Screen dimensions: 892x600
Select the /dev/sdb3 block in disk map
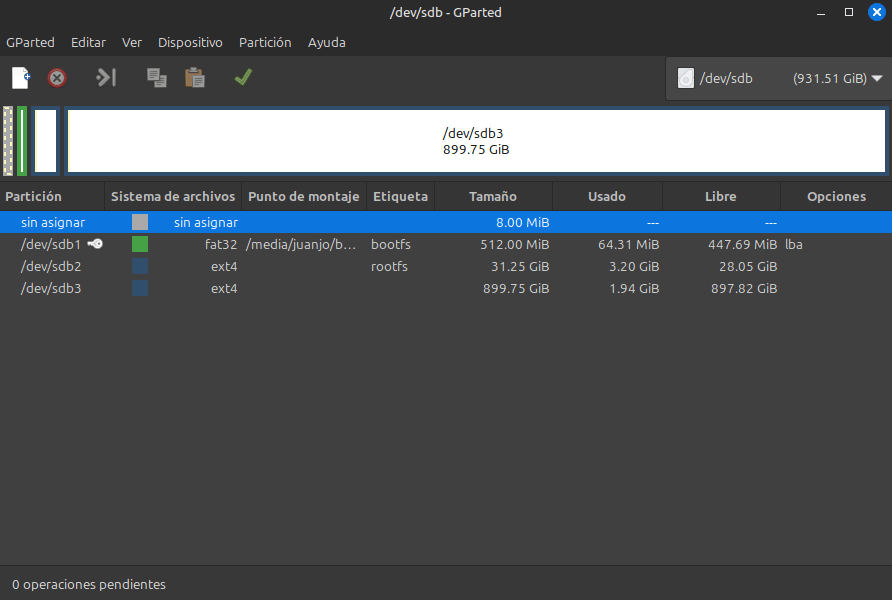[x=476, y=141]
